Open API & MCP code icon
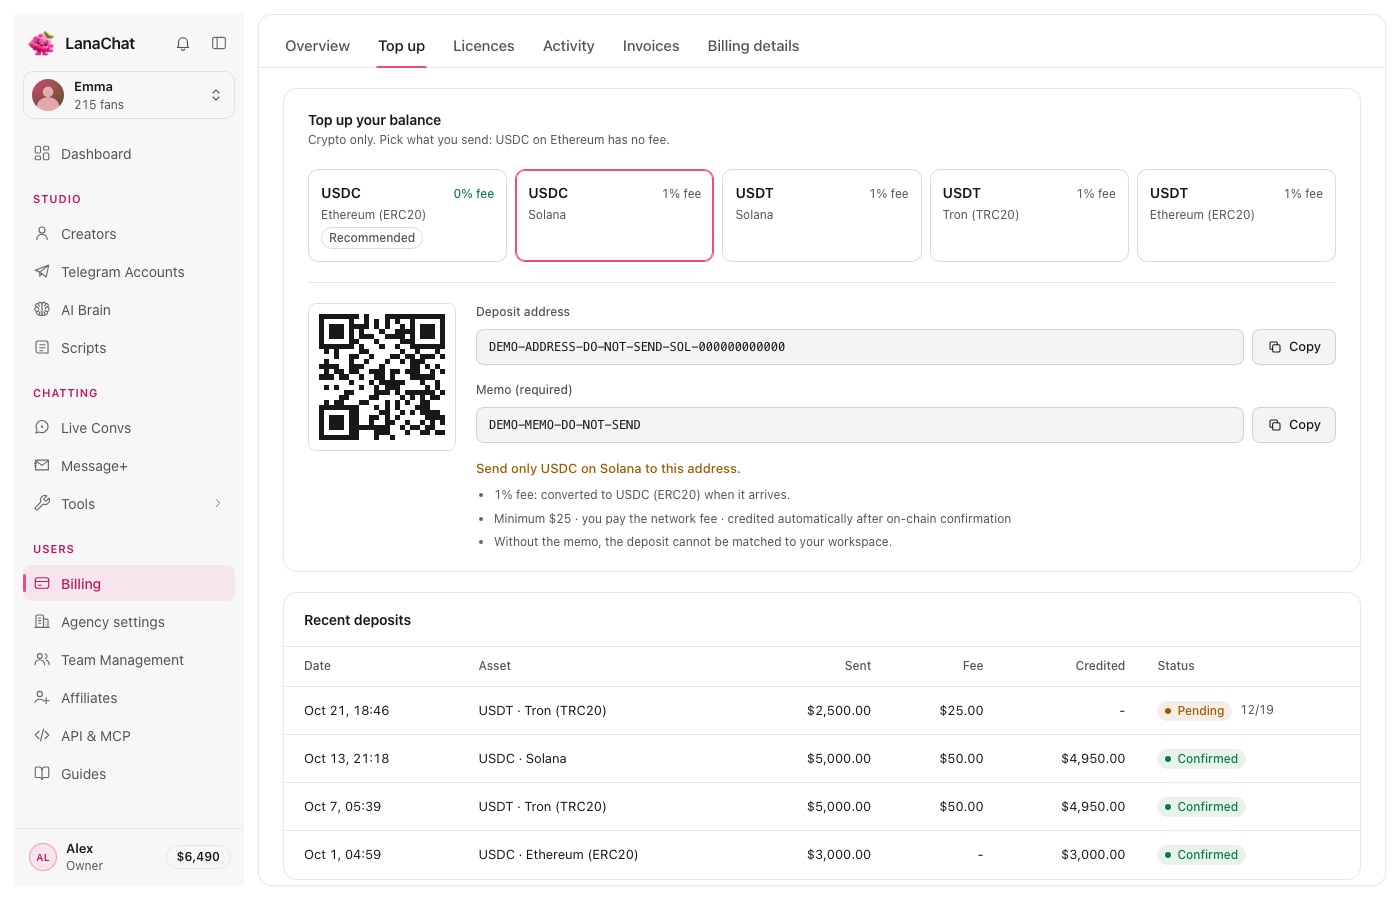The image size is (1400, 900). tap(42, 735)
